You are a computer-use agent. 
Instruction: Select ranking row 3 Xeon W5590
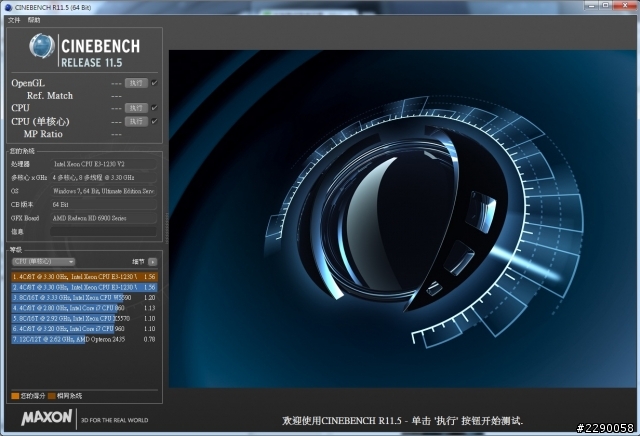tap(84, 298)
